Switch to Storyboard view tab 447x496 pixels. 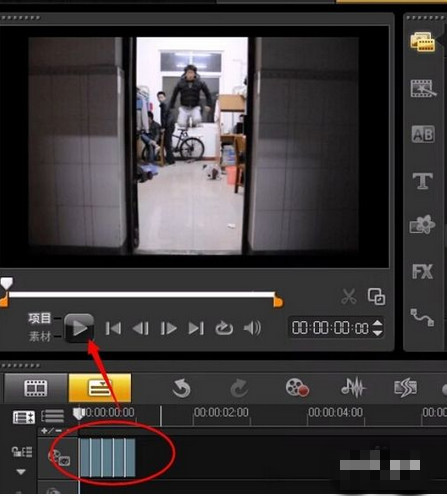point(36,388)
